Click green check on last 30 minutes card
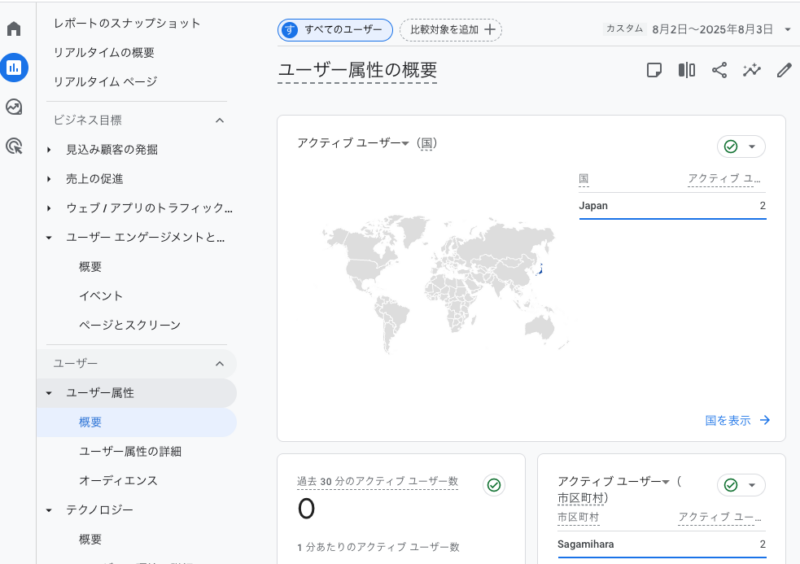This screenshot has width=800, height=564. (493, 485)
